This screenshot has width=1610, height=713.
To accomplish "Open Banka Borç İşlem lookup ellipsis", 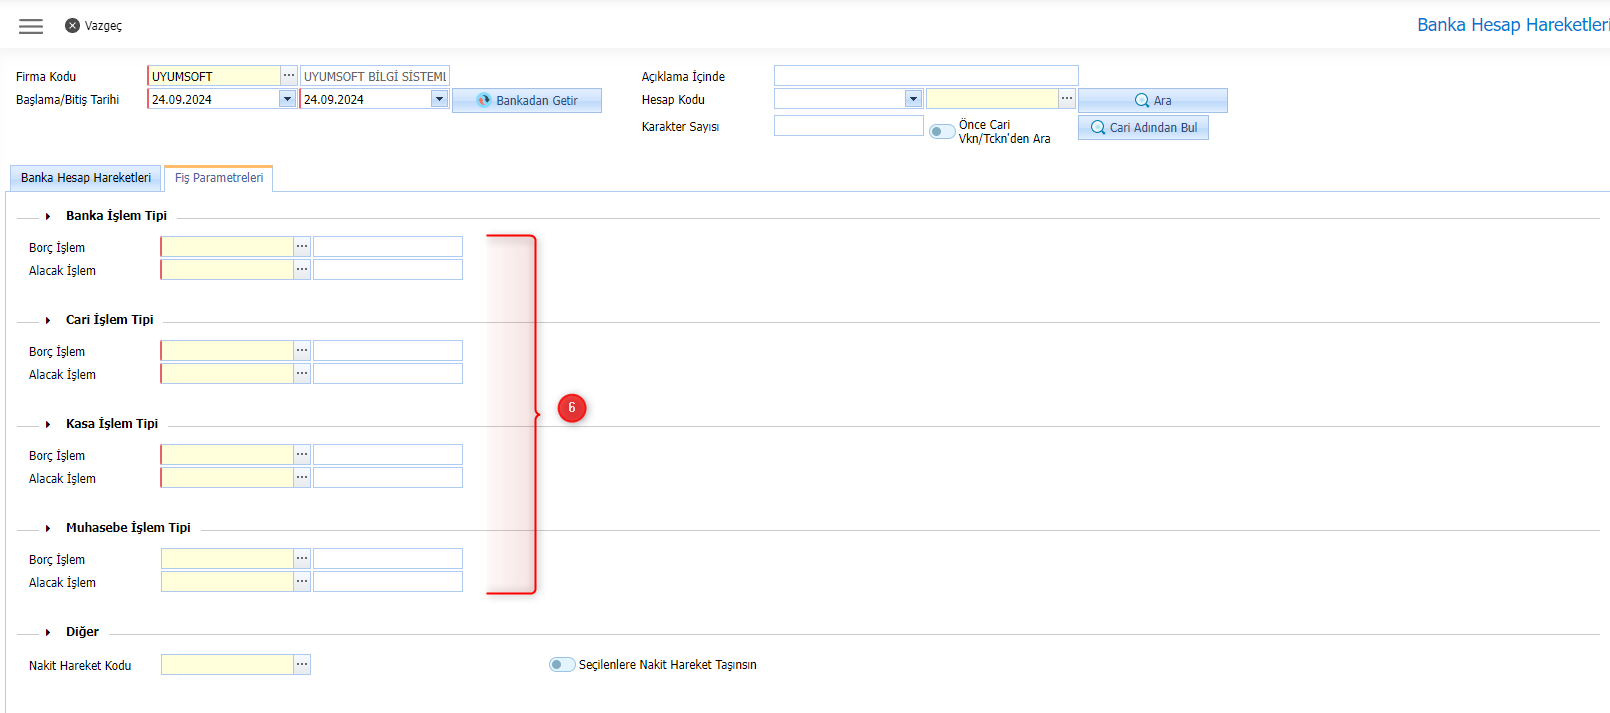I will pos(302,247).
